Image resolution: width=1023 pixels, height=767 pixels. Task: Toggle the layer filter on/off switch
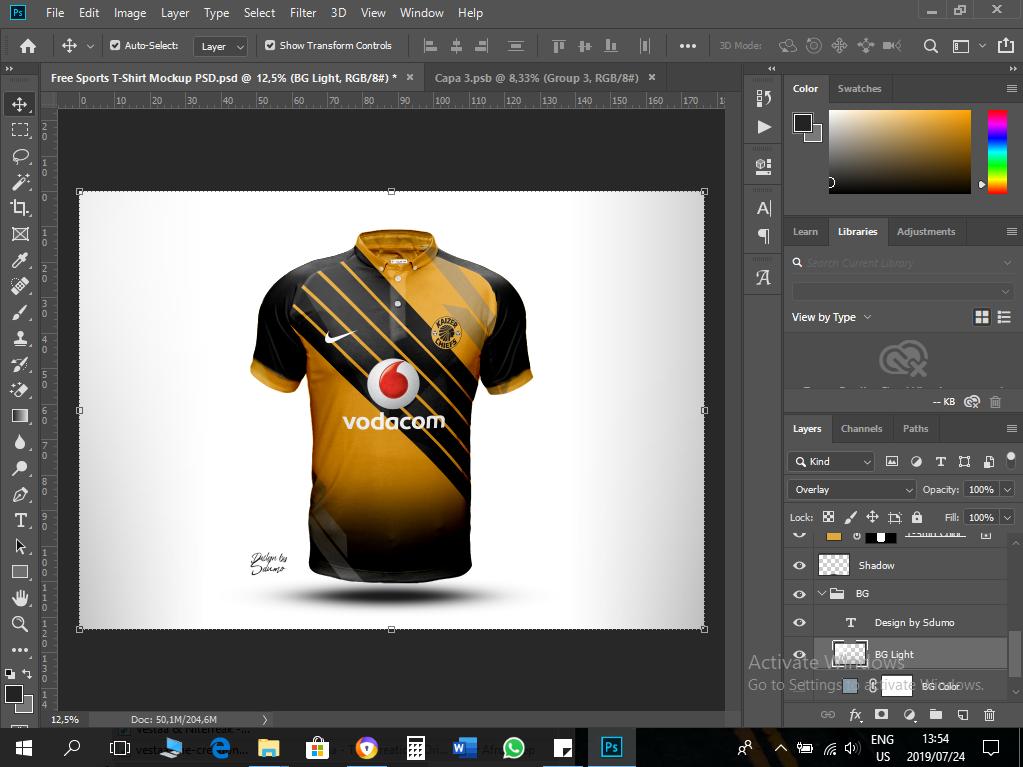(1011, 458)
